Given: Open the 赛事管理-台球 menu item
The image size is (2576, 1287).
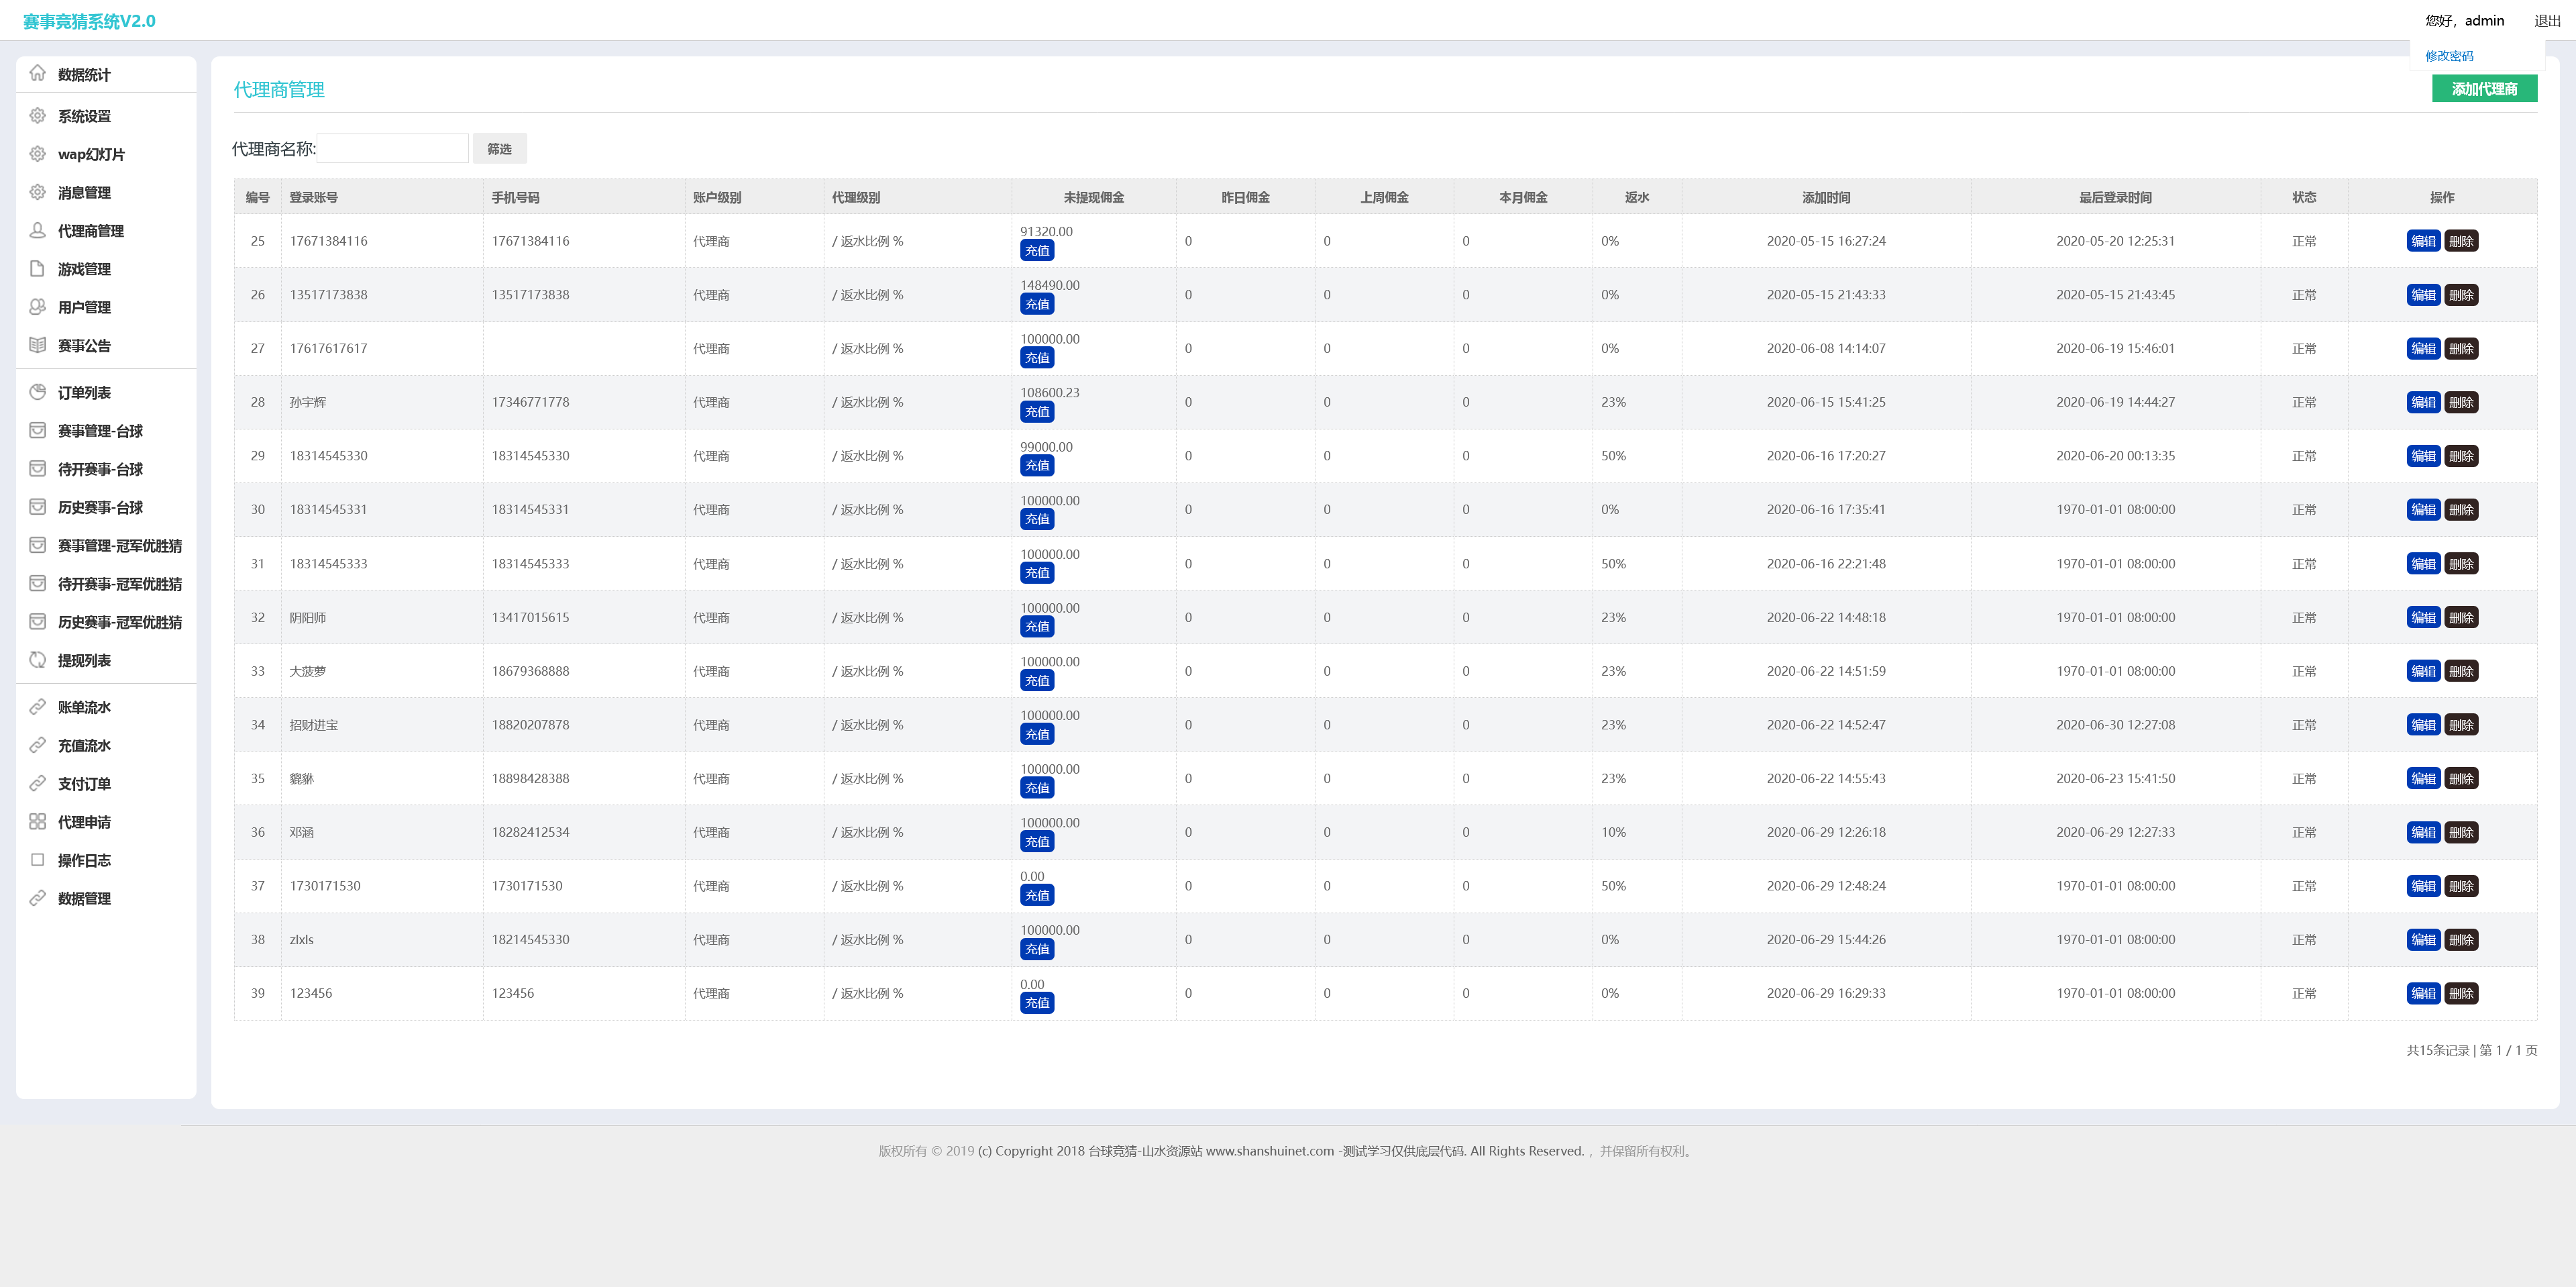Looking at the screenshot, I should pos(100,431).
